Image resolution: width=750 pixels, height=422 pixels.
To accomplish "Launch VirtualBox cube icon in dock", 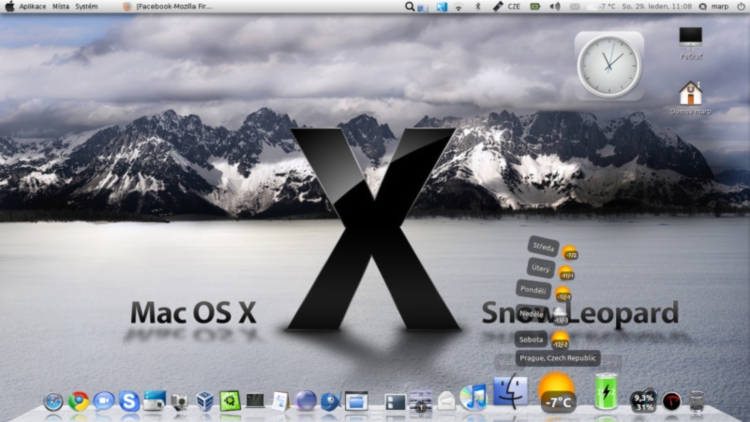I will click(x=205, y=401).
